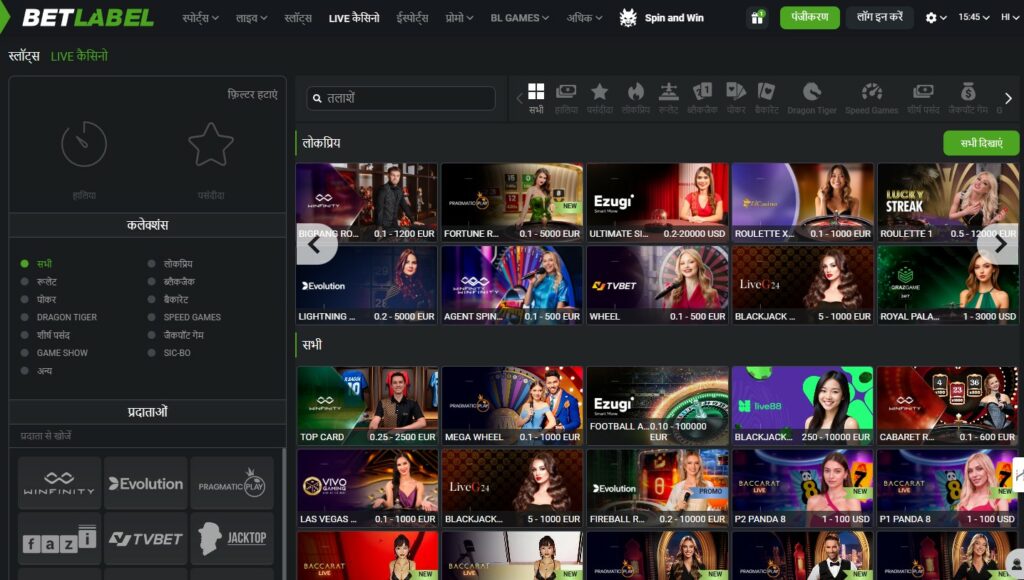The width and height of the screenshot is (1024, 580).
Task: Click the BetLabel logo
Action: (88, 18)
